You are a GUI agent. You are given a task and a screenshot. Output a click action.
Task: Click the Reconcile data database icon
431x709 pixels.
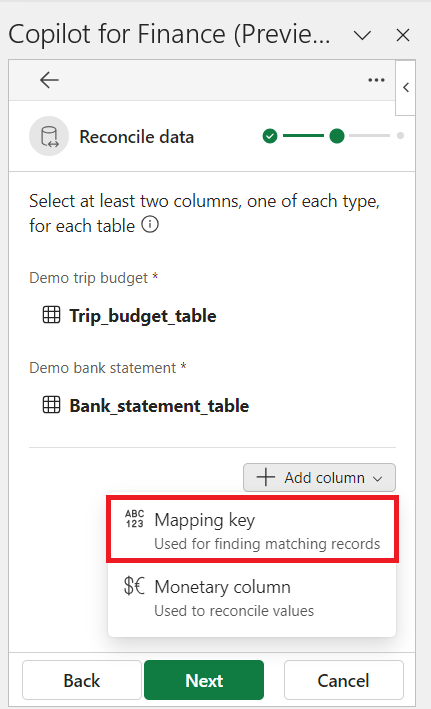49,136
